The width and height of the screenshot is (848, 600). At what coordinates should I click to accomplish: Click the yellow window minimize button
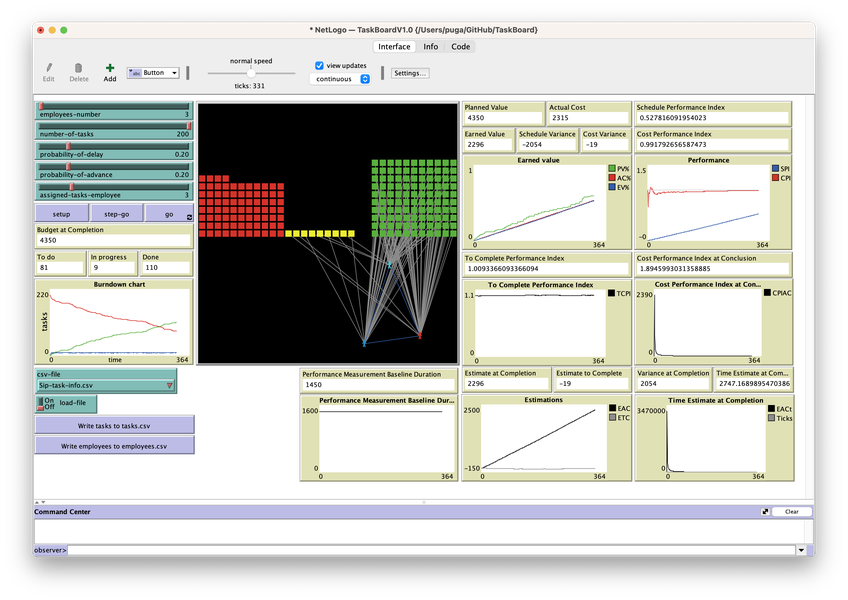click(52, 30)
